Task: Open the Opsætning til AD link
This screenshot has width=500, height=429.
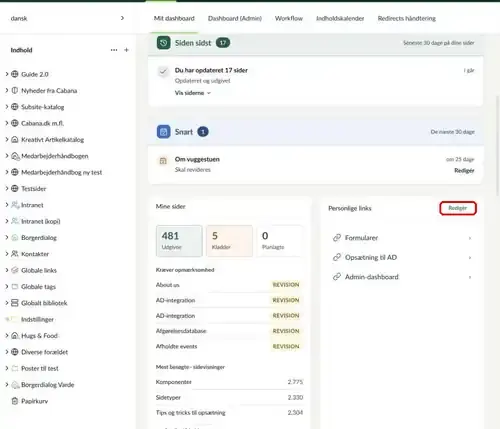Action: tap(402, 257)
